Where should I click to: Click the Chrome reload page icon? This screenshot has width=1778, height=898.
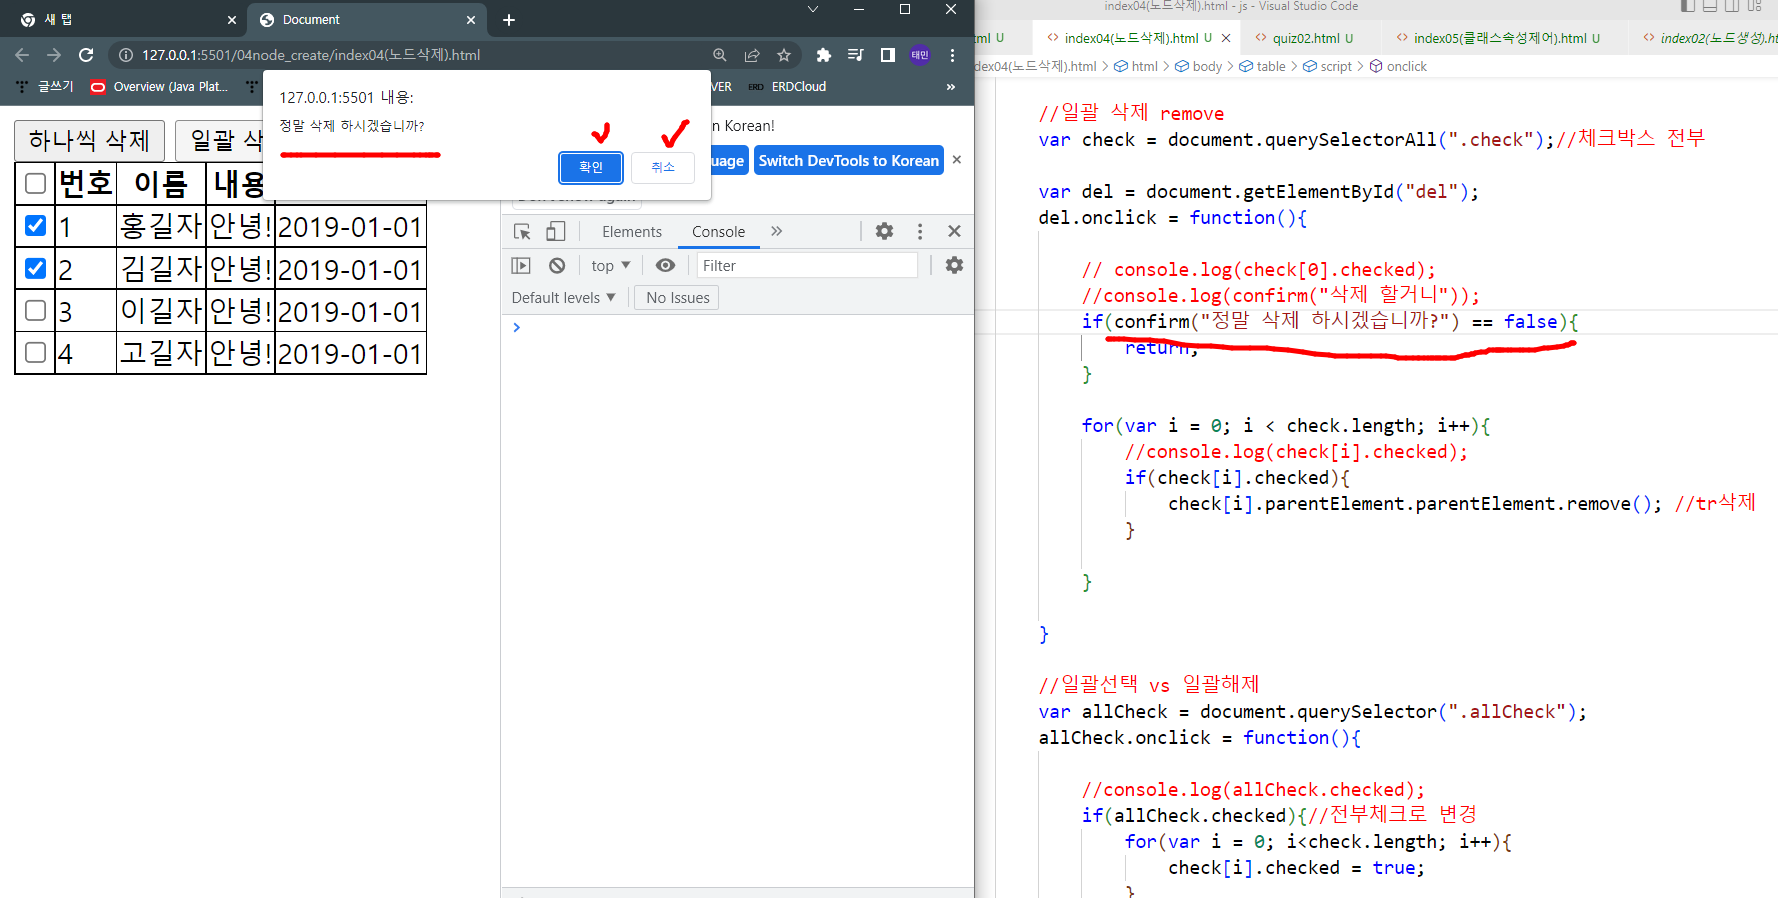click(86, 55)
